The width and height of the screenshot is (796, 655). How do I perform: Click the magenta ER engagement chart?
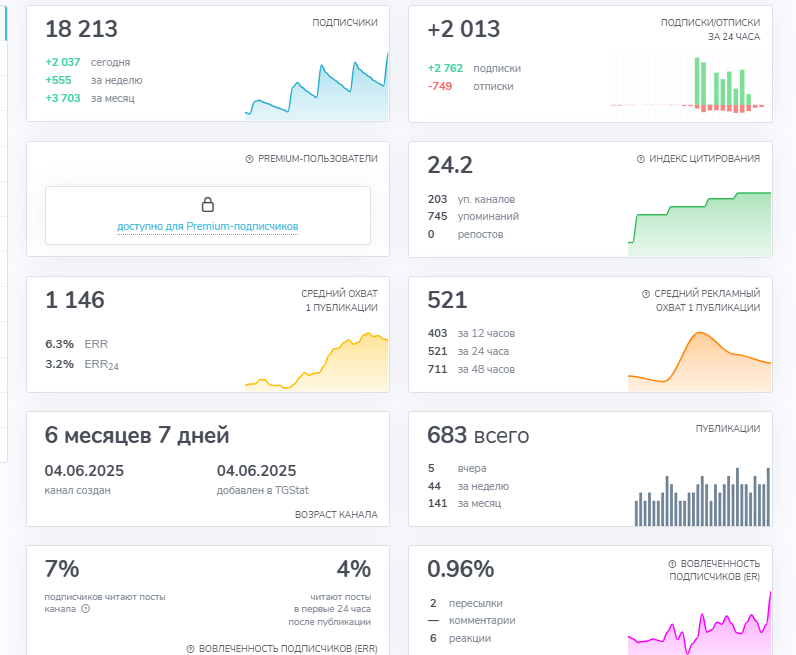700,623
